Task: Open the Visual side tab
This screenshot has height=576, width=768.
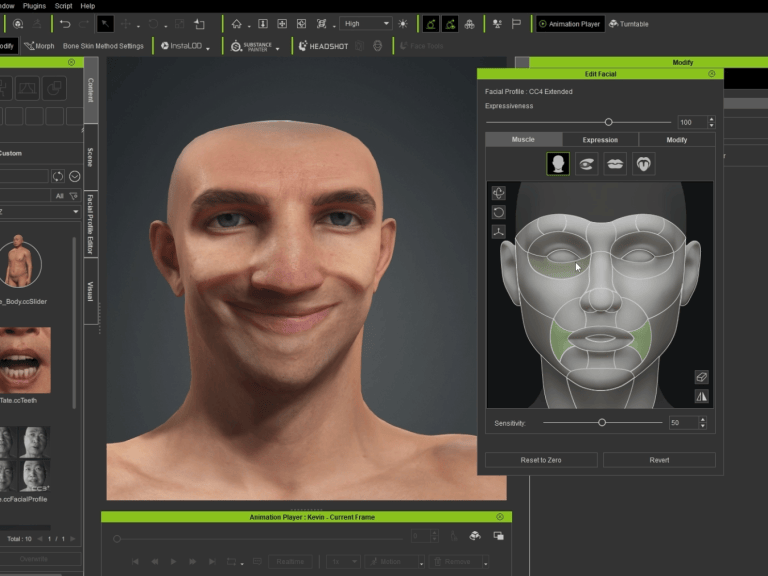Action: pos(91,291)
